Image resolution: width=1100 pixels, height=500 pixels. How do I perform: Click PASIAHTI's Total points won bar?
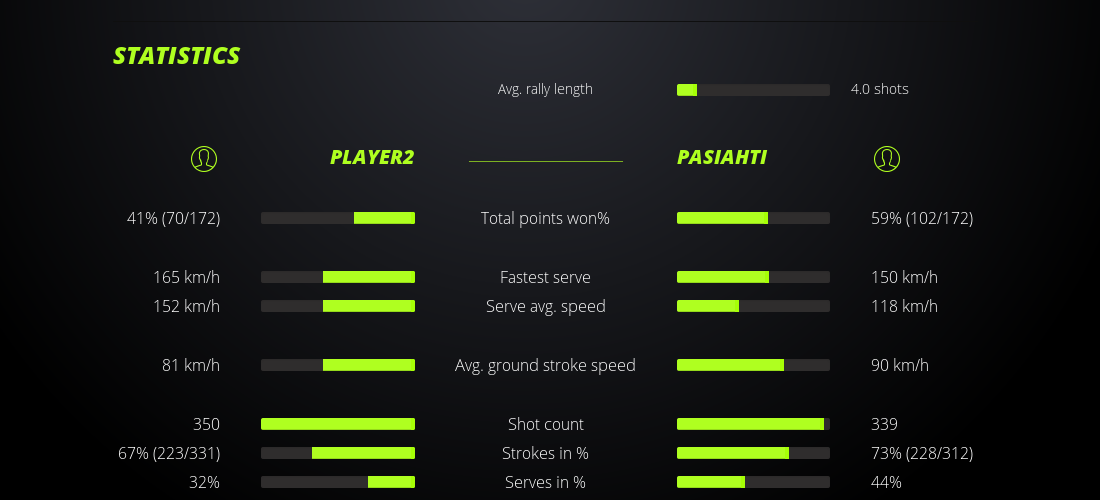753,218
